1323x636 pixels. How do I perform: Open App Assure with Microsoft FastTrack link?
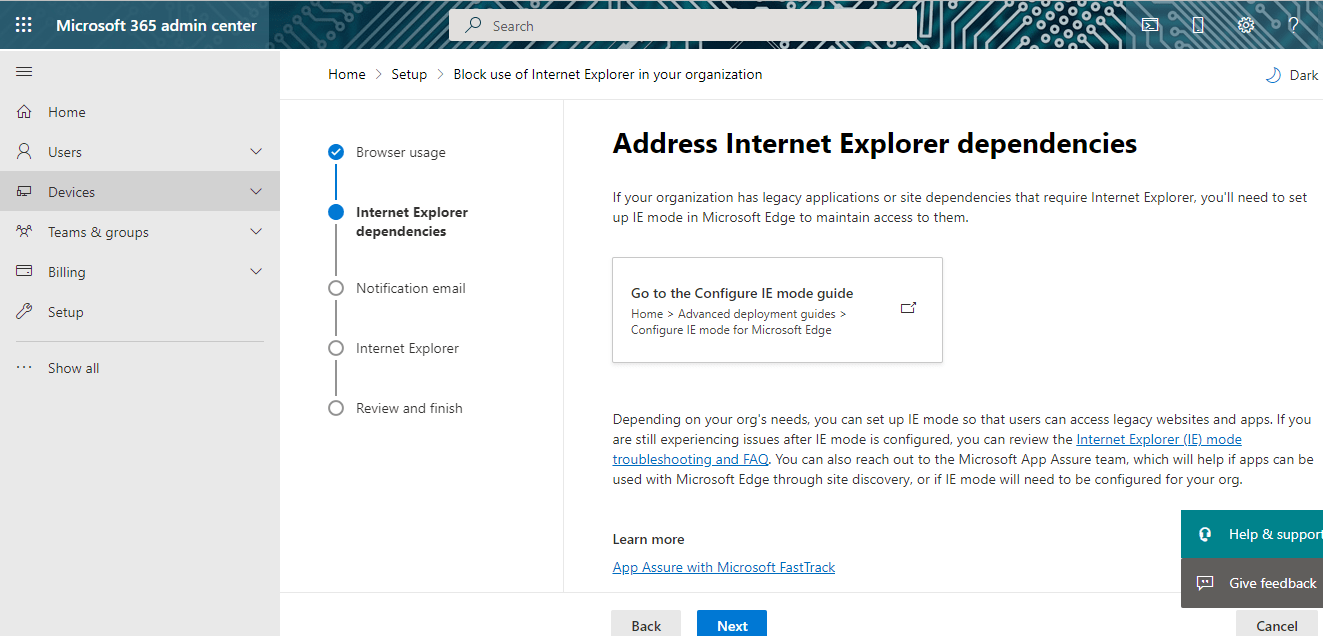(x=724, y=567)
